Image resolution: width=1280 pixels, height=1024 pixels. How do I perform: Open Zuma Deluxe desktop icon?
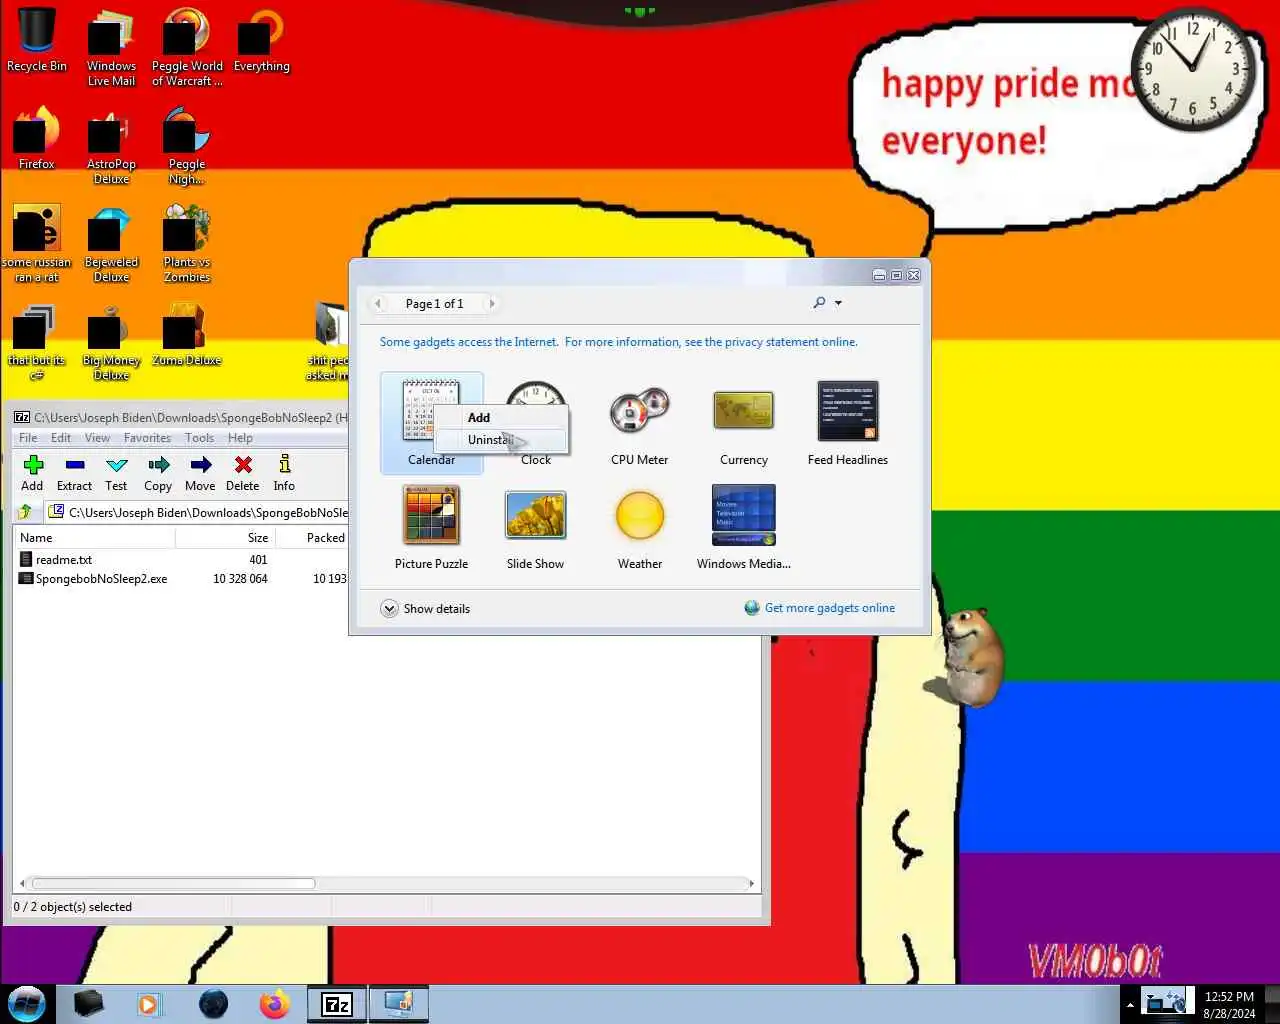click(x=187, y=334)
